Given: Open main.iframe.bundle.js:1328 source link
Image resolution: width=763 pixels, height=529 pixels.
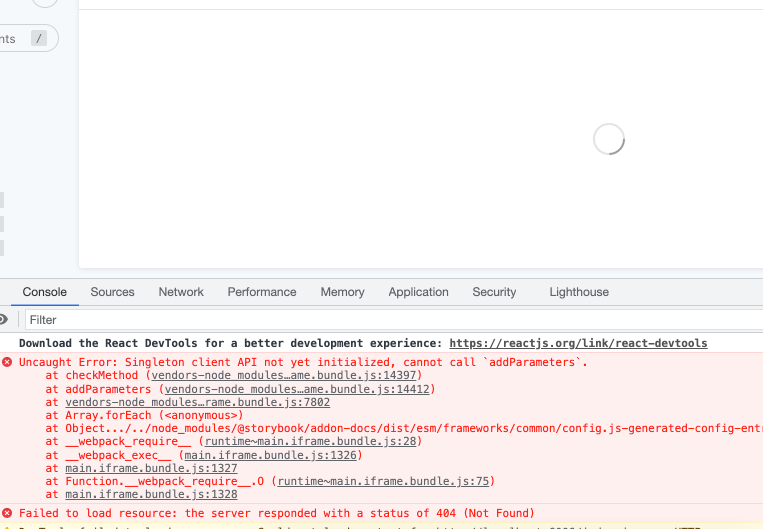Looking at the screenshot, I should click(151, 494).
